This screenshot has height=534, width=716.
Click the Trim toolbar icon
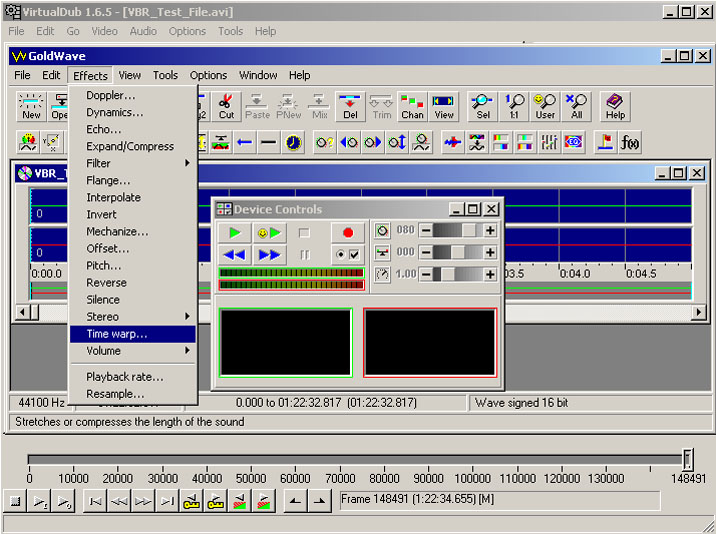381,106
